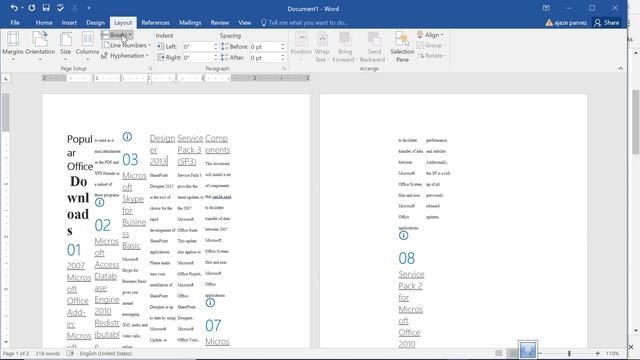Click the Rotate objects button
The height and width of the screenshot is (360, 640).
(x=432, y=56)
